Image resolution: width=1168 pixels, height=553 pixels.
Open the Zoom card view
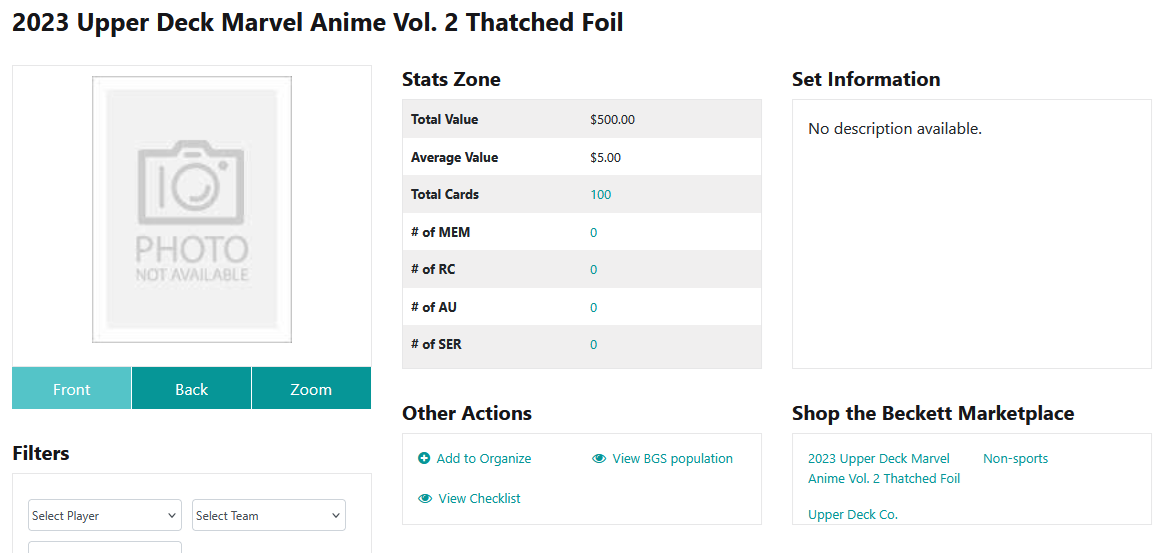311,389
